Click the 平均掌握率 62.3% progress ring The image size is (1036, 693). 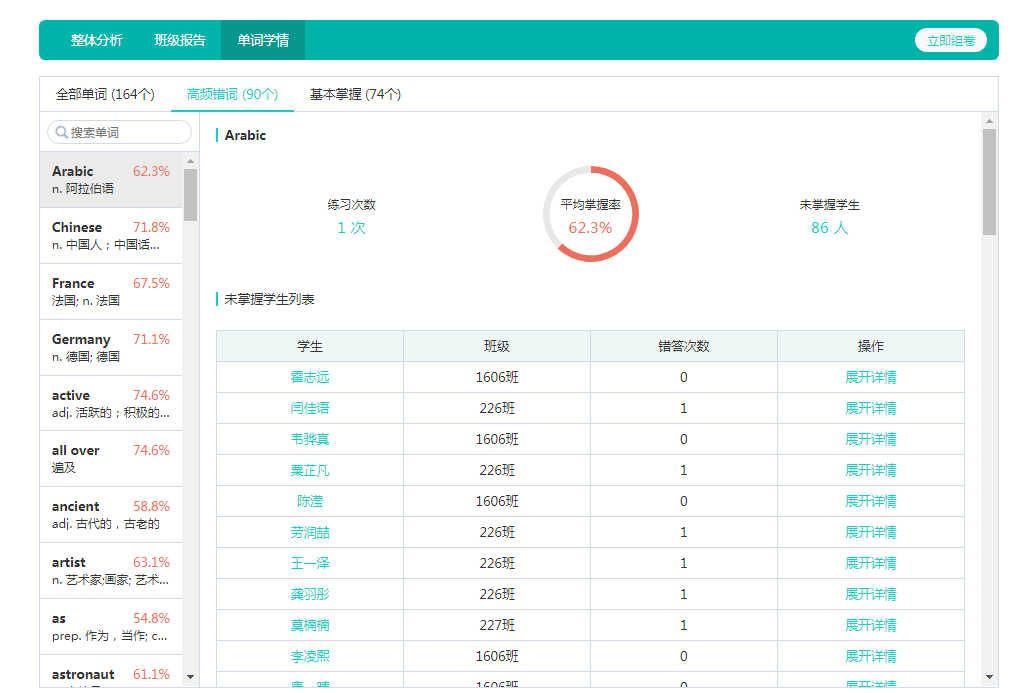(x=590, y=214)
